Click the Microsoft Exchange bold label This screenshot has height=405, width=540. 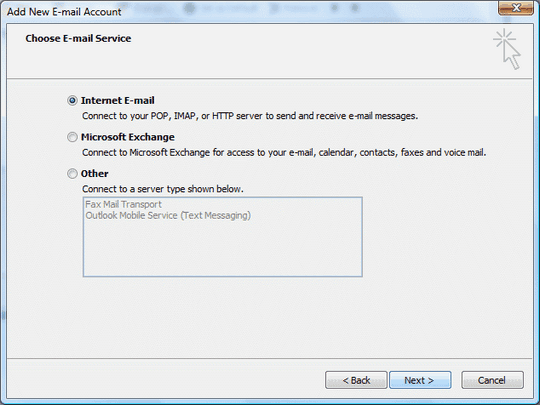tap(128, 137)
